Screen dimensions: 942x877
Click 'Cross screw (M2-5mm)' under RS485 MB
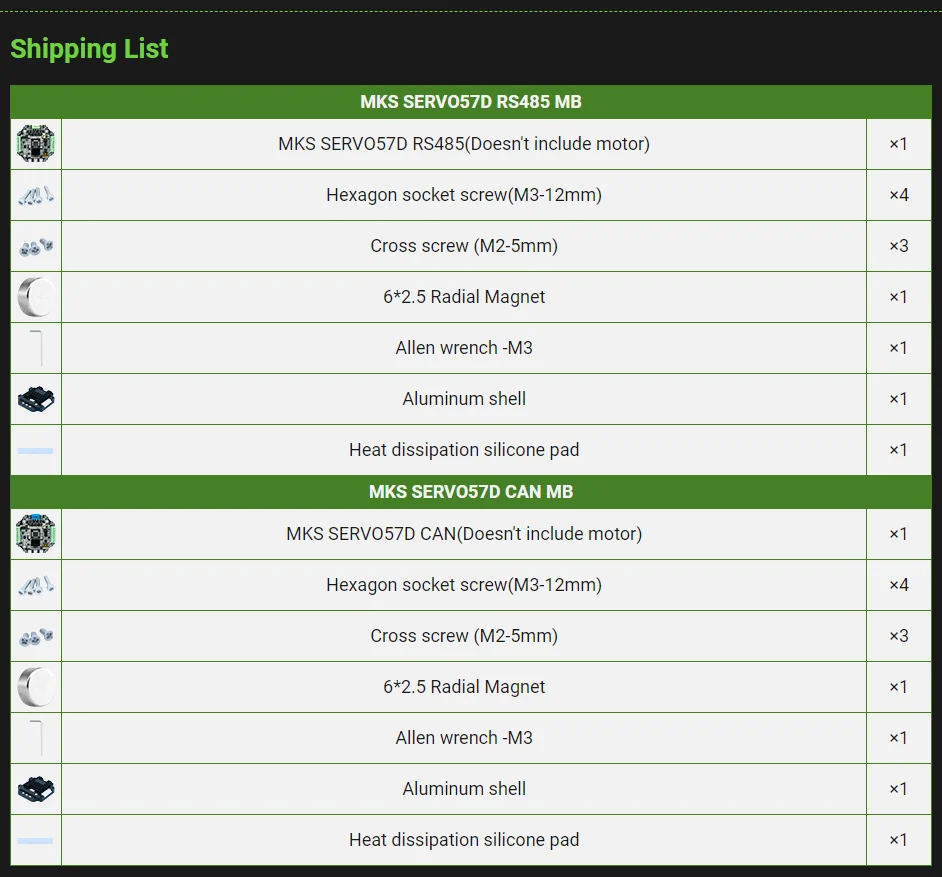click(x=464, y=246)
